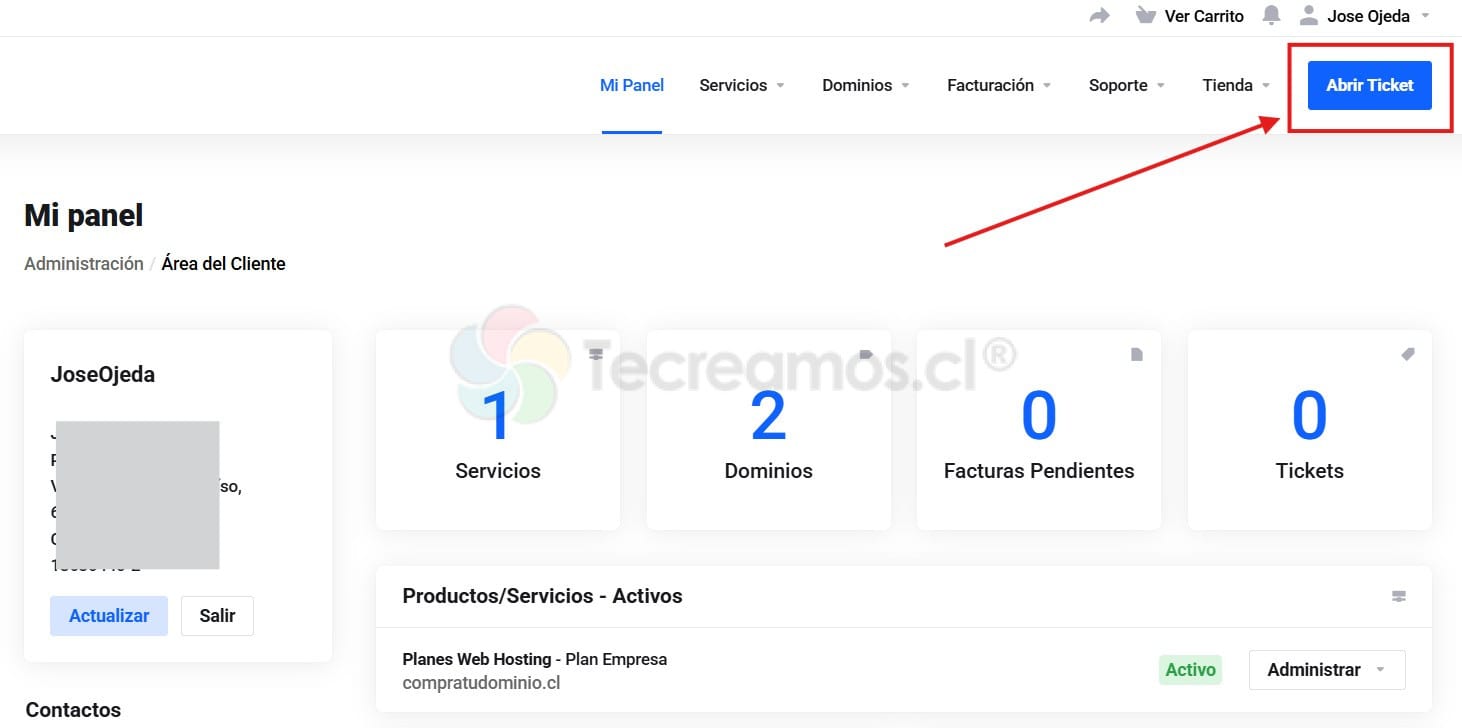Click the icon in Productos/Servicios panel header
Image resolution: width=1462 pixels, height=728 pixels.
tap(1398, 596)
